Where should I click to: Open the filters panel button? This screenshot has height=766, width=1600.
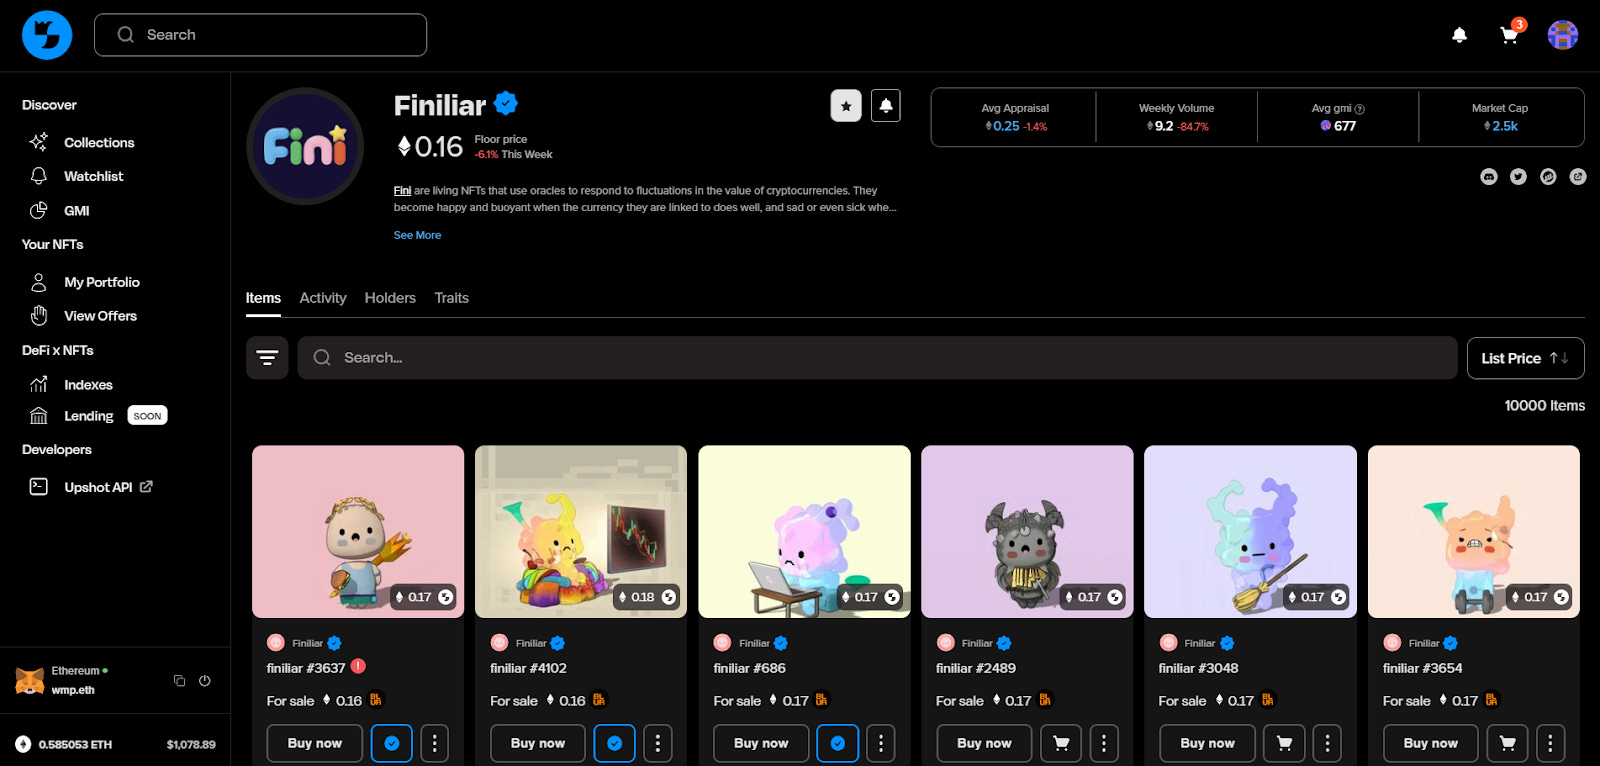tap(267, 358)
